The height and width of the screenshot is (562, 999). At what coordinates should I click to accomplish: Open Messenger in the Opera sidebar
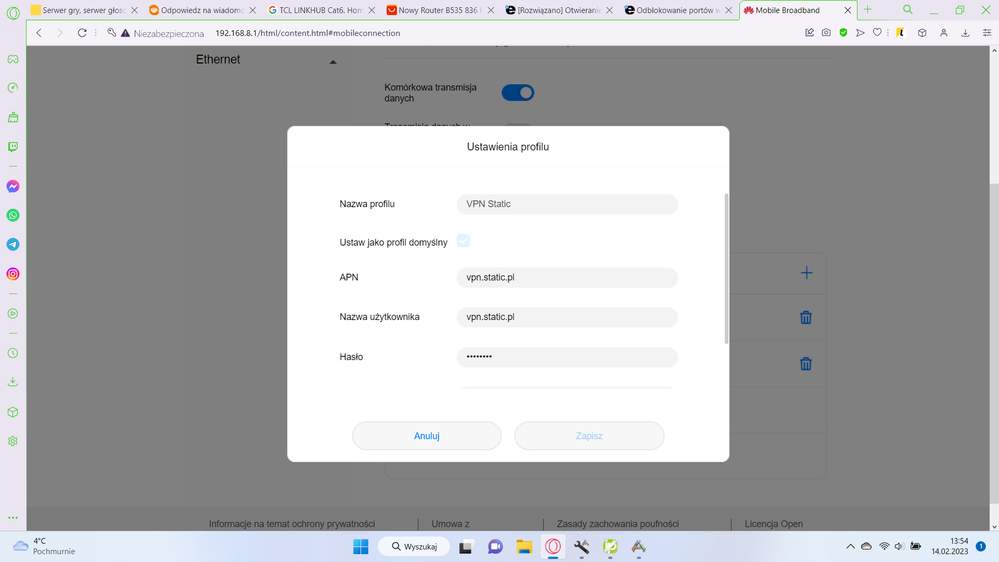13,186
